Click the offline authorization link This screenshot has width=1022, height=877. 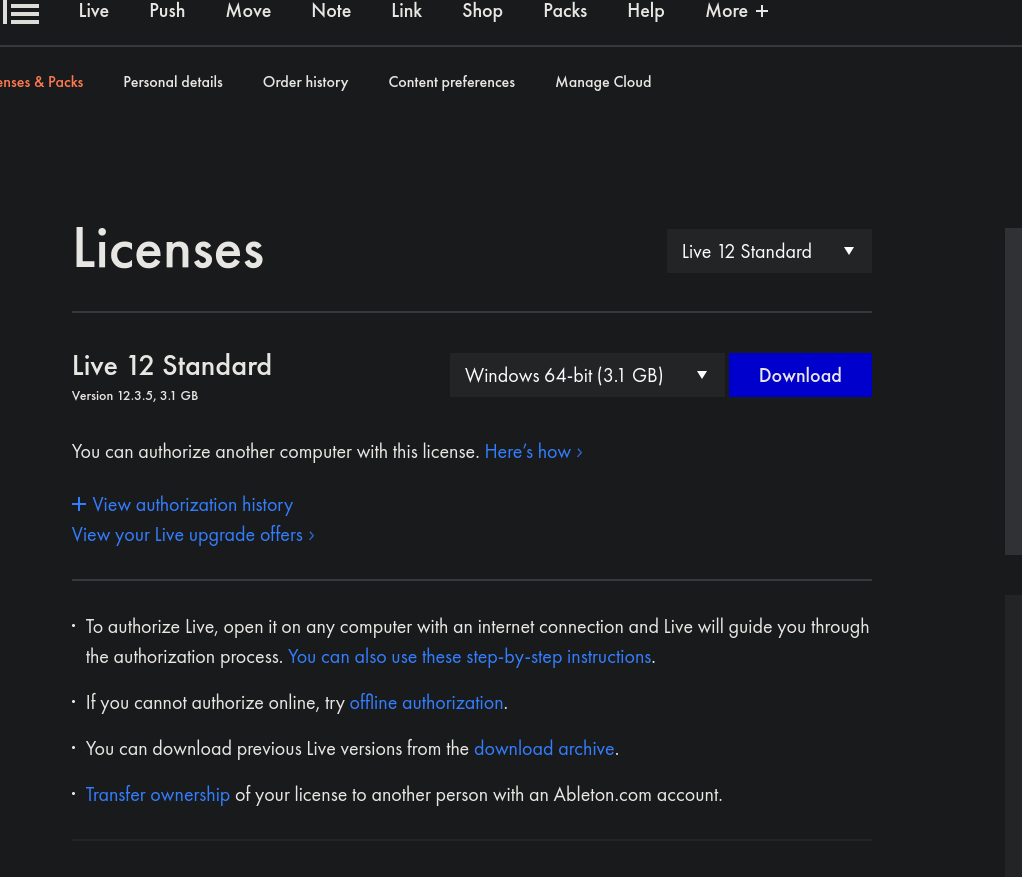tap(426, 703)
